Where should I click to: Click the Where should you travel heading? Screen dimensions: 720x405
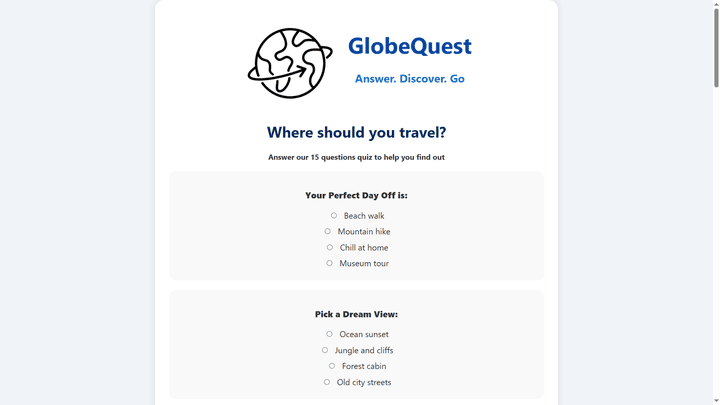(356, 133)
